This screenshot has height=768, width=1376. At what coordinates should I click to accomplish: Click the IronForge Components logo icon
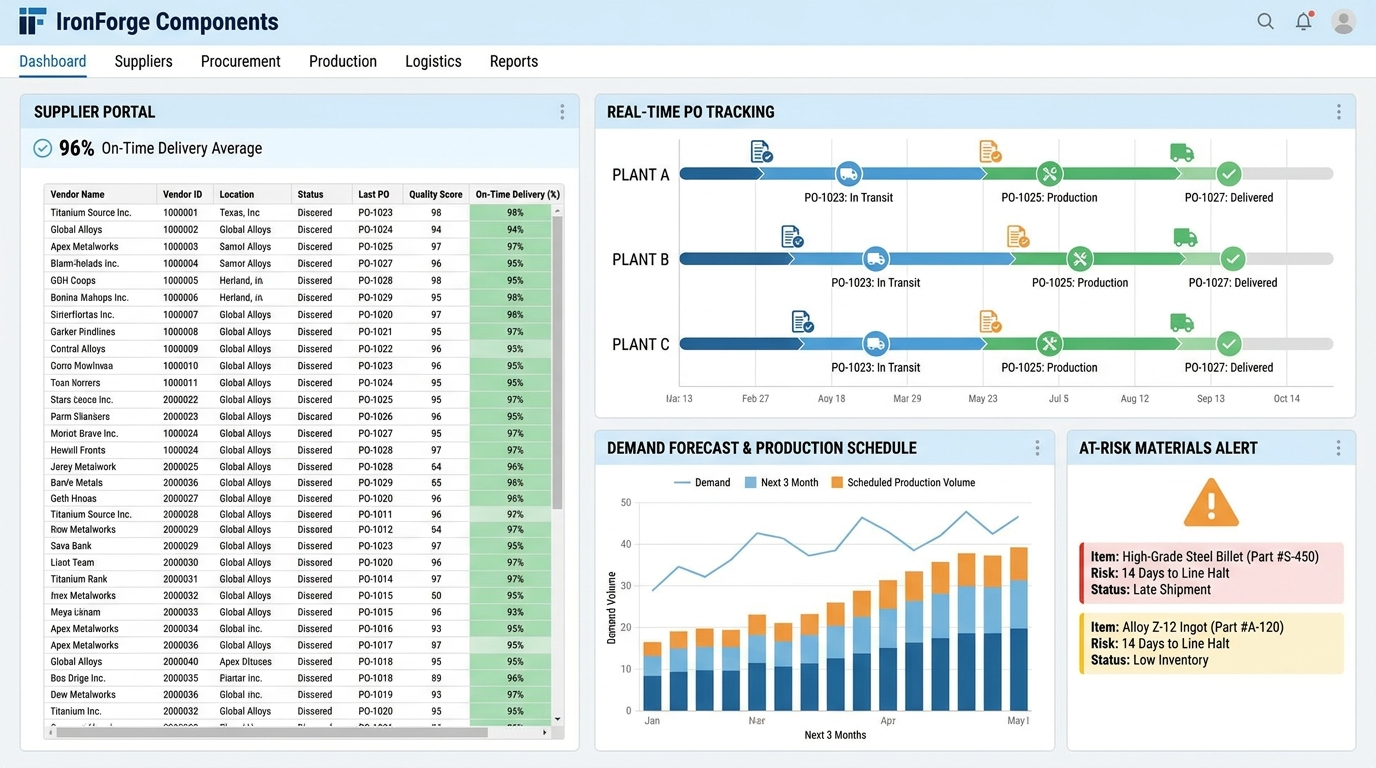pos(32,21)
